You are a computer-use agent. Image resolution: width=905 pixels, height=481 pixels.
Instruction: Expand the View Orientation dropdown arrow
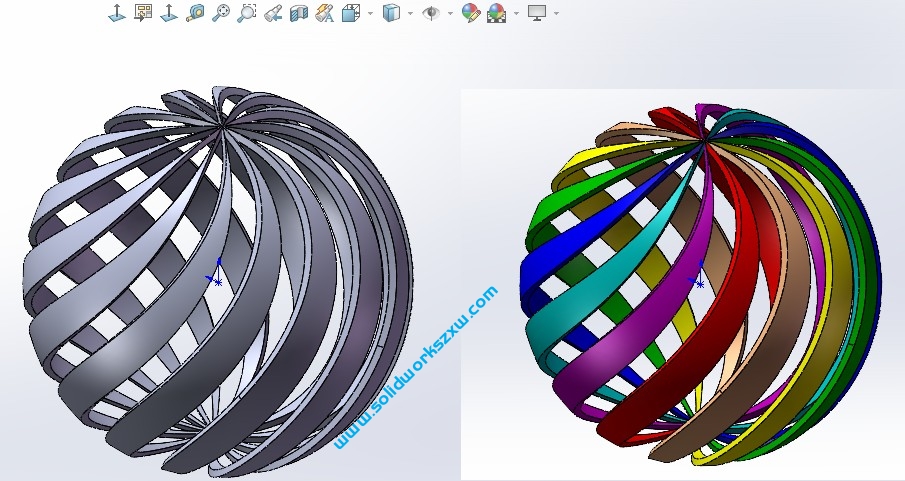tap(370, 13)
